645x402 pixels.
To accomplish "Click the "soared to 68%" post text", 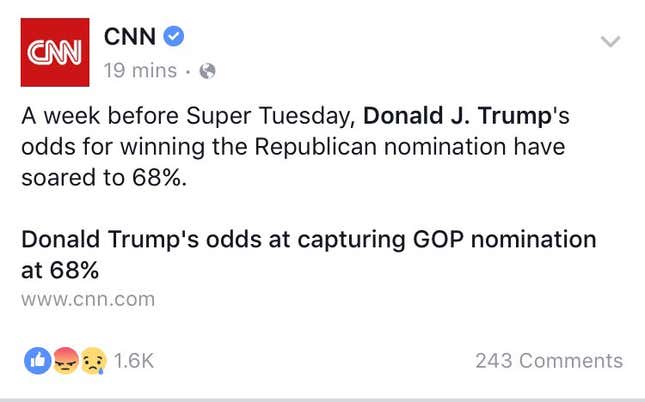I will (104, 178).
